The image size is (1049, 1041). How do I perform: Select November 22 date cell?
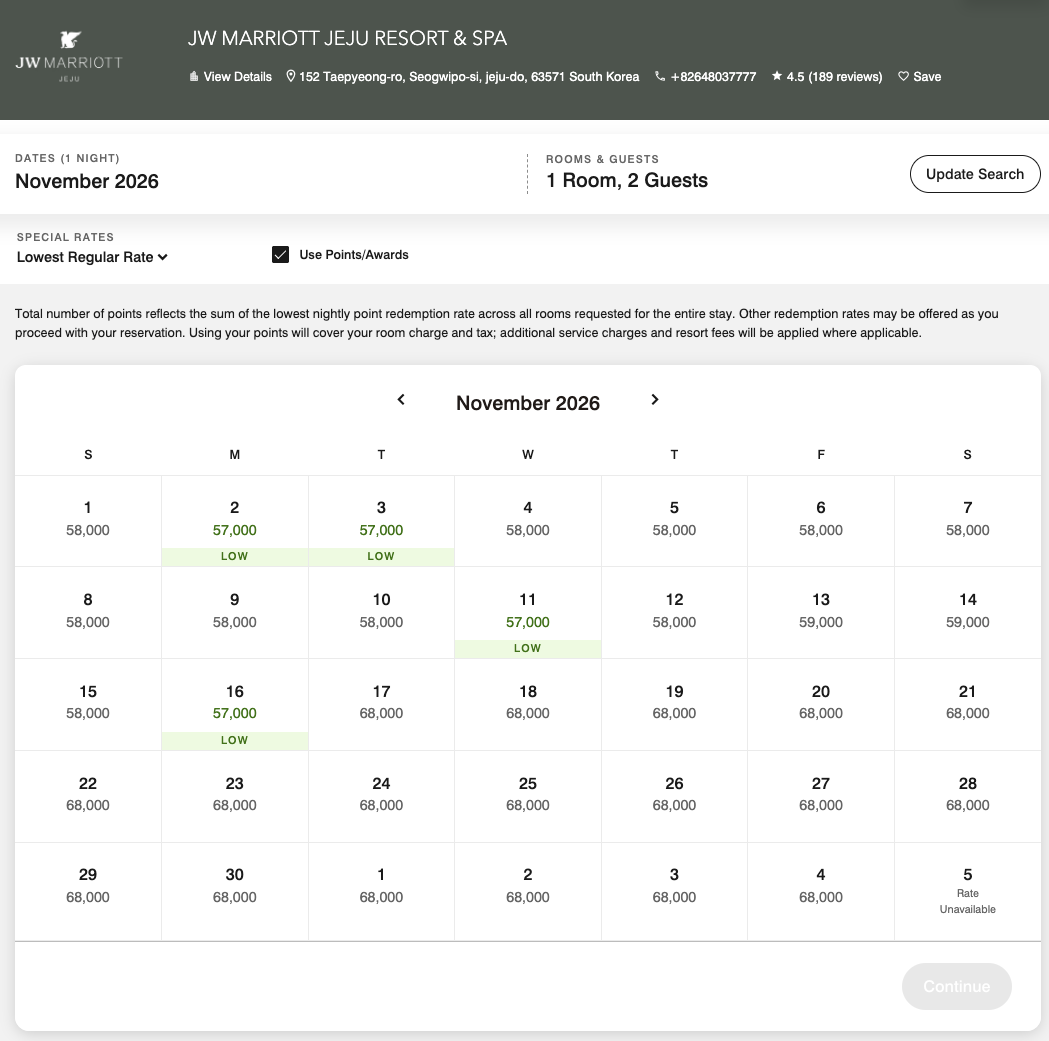coord(88,796)
